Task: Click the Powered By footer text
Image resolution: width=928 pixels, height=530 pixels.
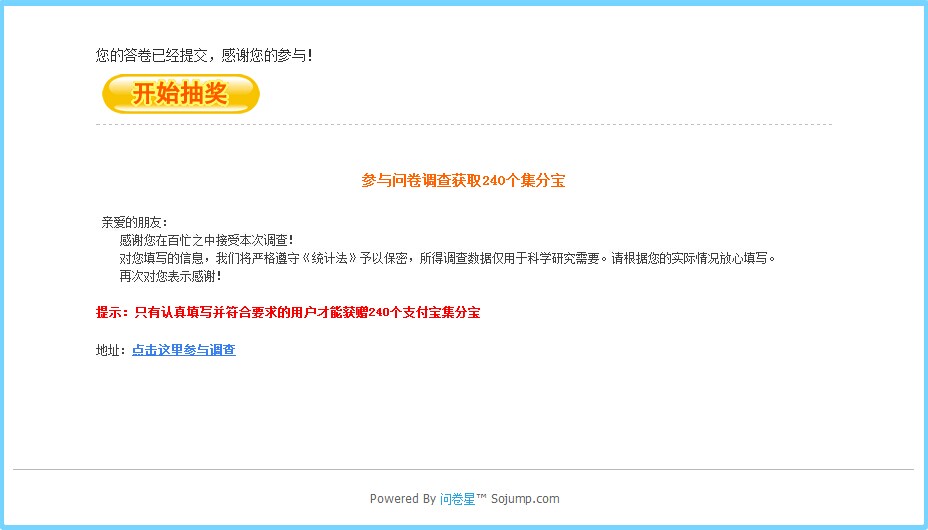Action: [x=402, y=499]
